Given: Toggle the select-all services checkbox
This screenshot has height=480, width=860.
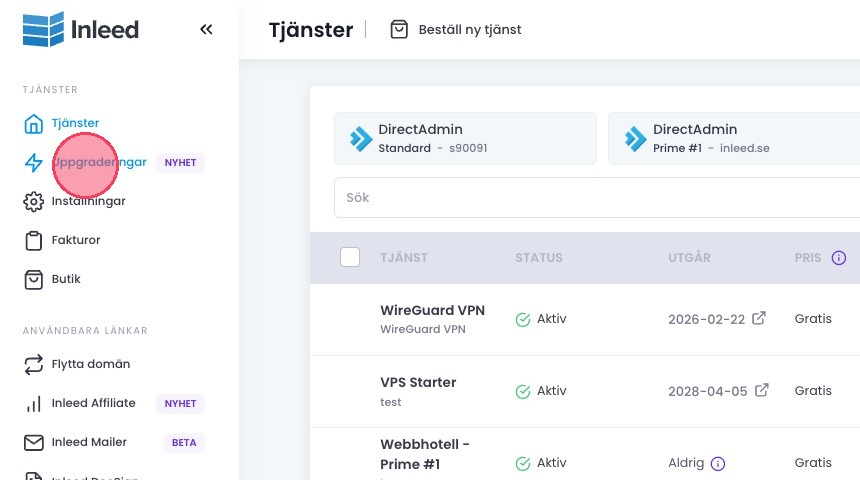Looking at the screenshot, I should click(x=350, y=257).
